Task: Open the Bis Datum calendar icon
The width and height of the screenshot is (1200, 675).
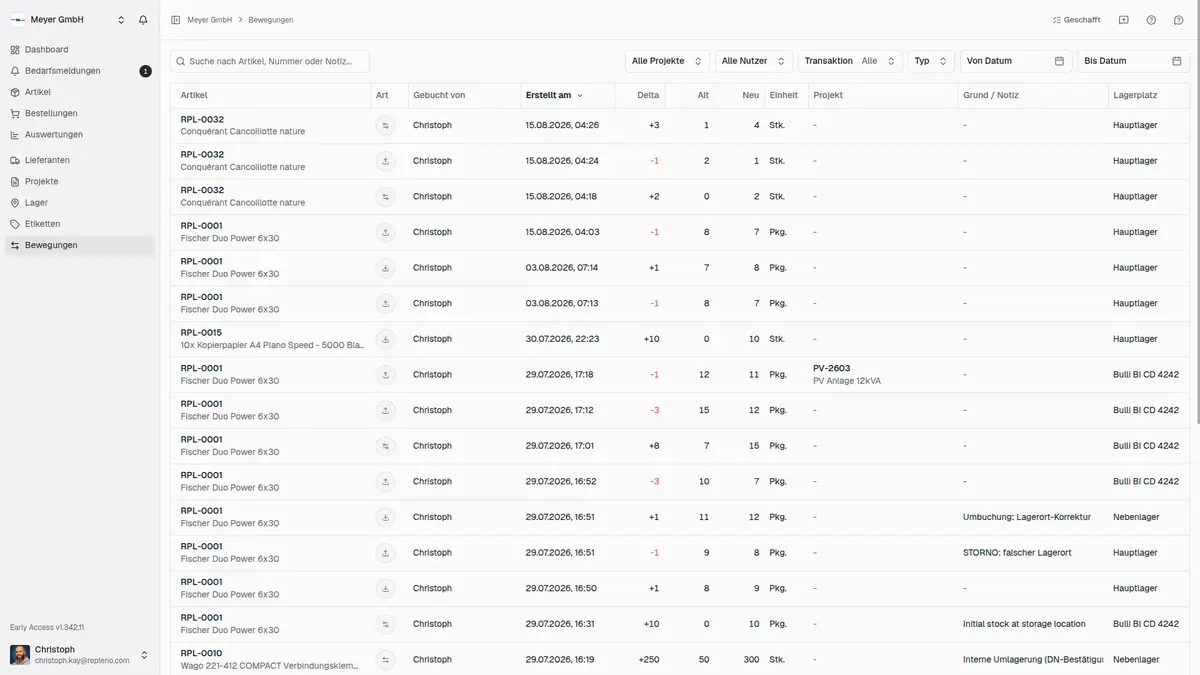Action: (x=1177, y=61)
